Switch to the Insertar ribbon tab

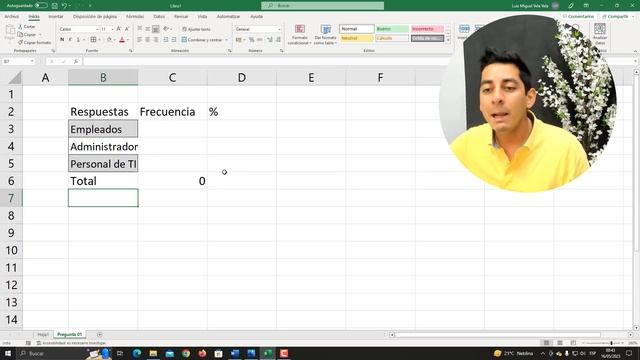56,16
